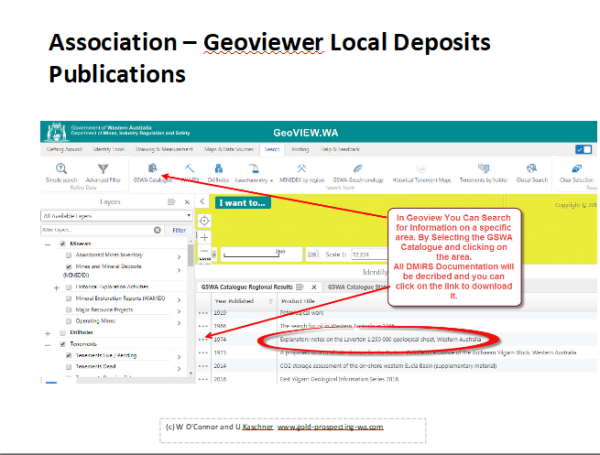
Task: Click the map Scale input field
Action: [x=369, y=254]
